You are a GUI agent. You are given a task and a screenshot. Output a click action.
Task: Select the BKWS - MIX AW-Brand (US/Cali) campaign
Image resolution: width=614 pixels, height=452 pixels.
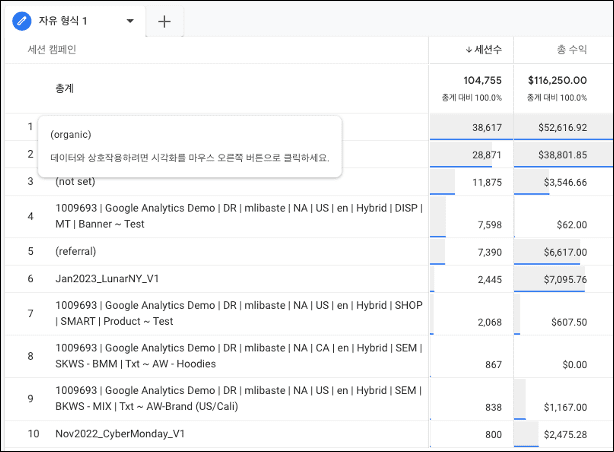(239, 398)
